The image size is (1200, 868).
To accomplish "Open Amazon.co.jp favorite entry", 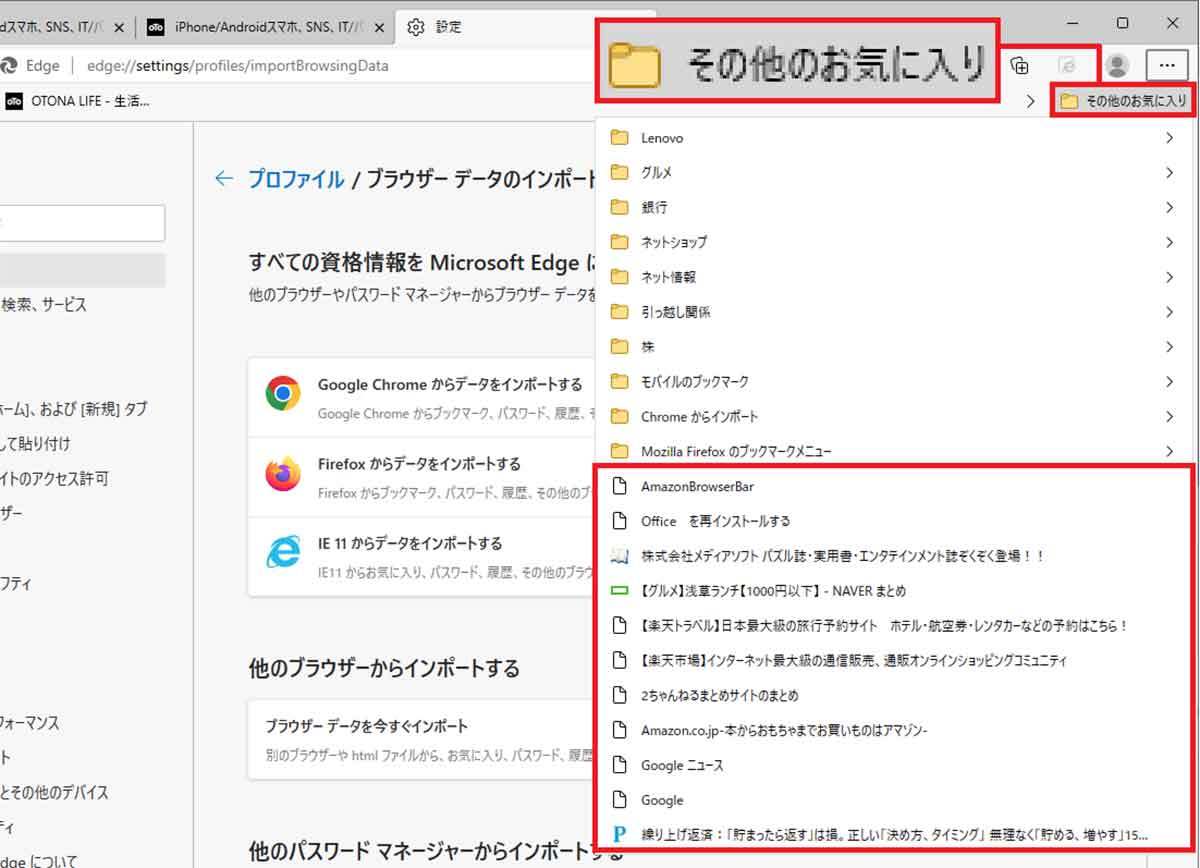I will coord(895,730).
